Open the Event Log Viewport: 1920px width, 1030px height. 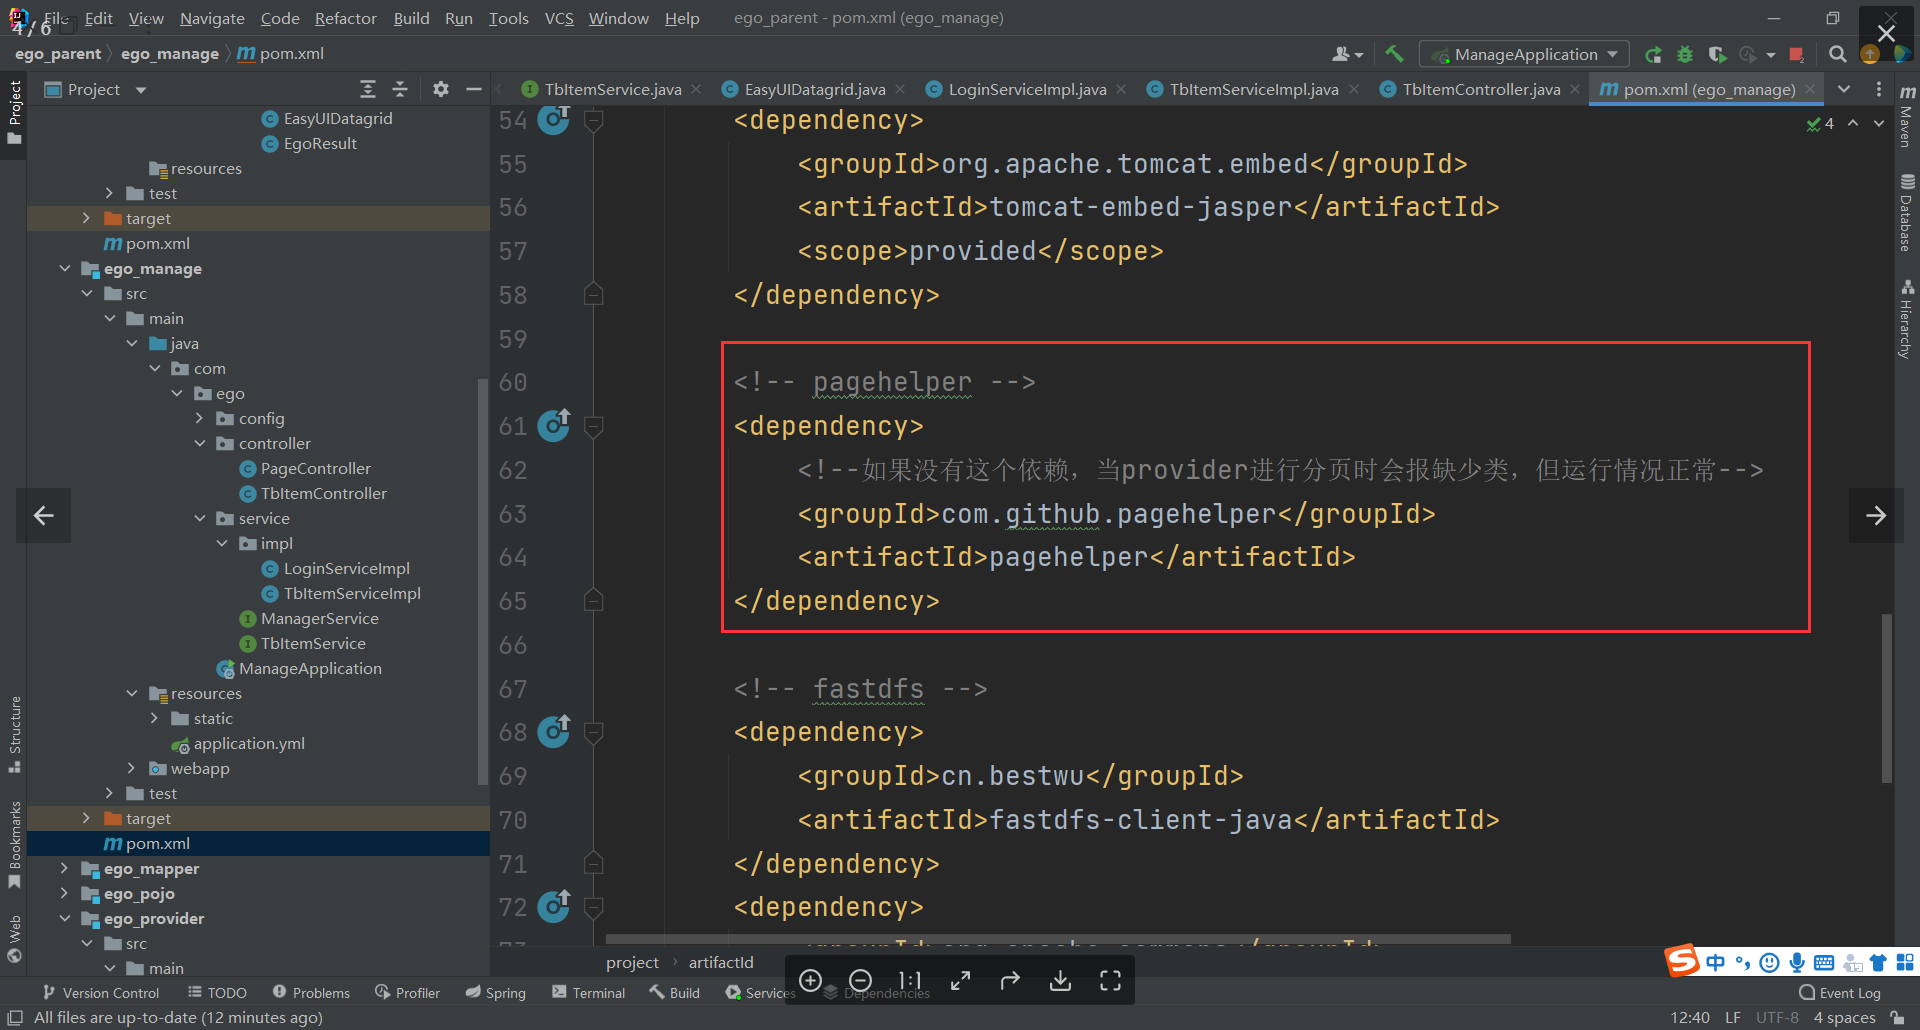pyautogui.click(x=1840, y=993)
